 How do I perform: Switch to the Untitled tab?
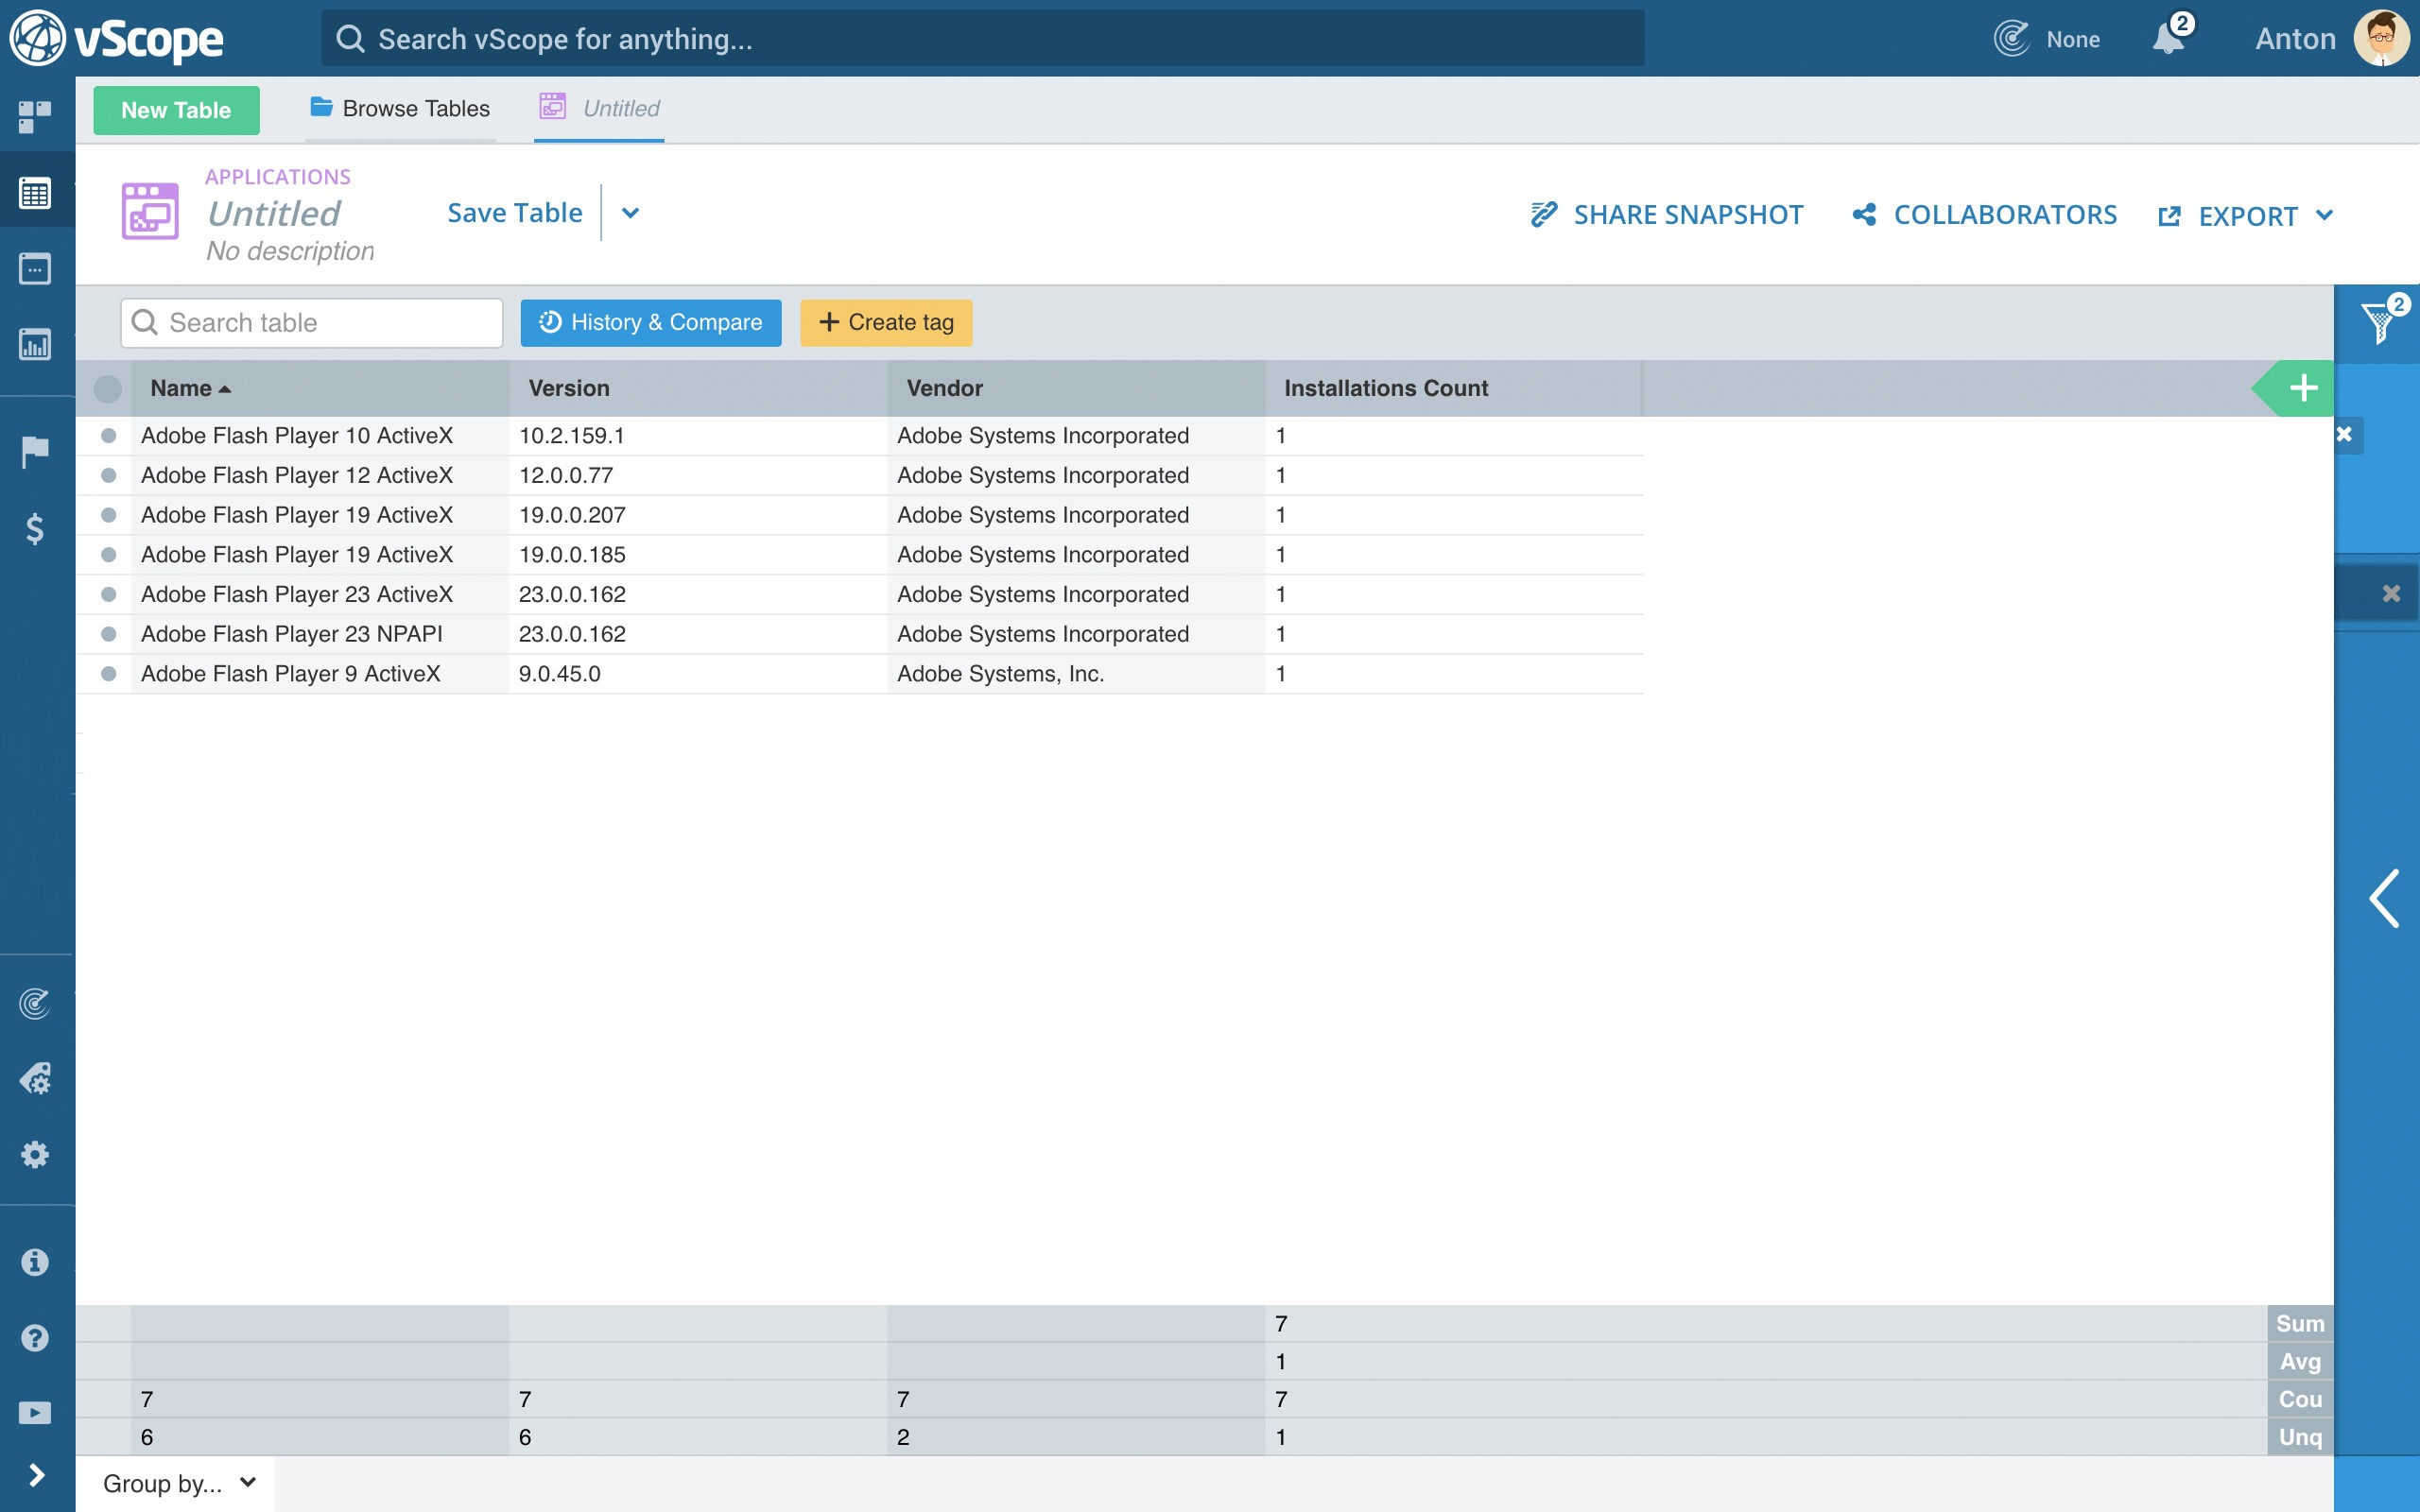(x=599, y=108)
